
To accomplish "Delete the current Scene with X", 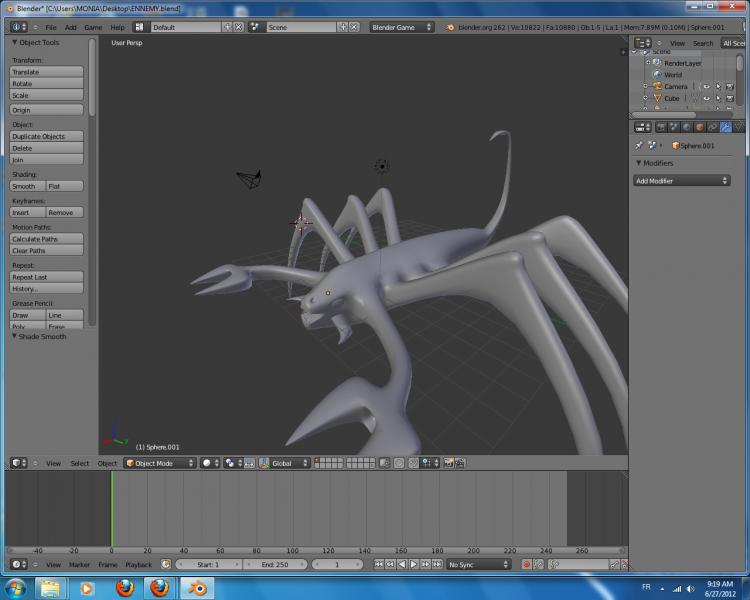I will 354,27.
